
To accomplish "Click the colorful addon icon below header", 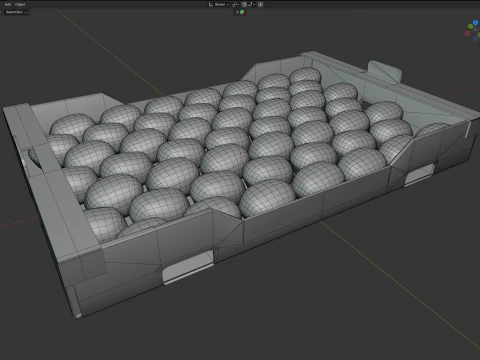I will (x=242, y=12).
